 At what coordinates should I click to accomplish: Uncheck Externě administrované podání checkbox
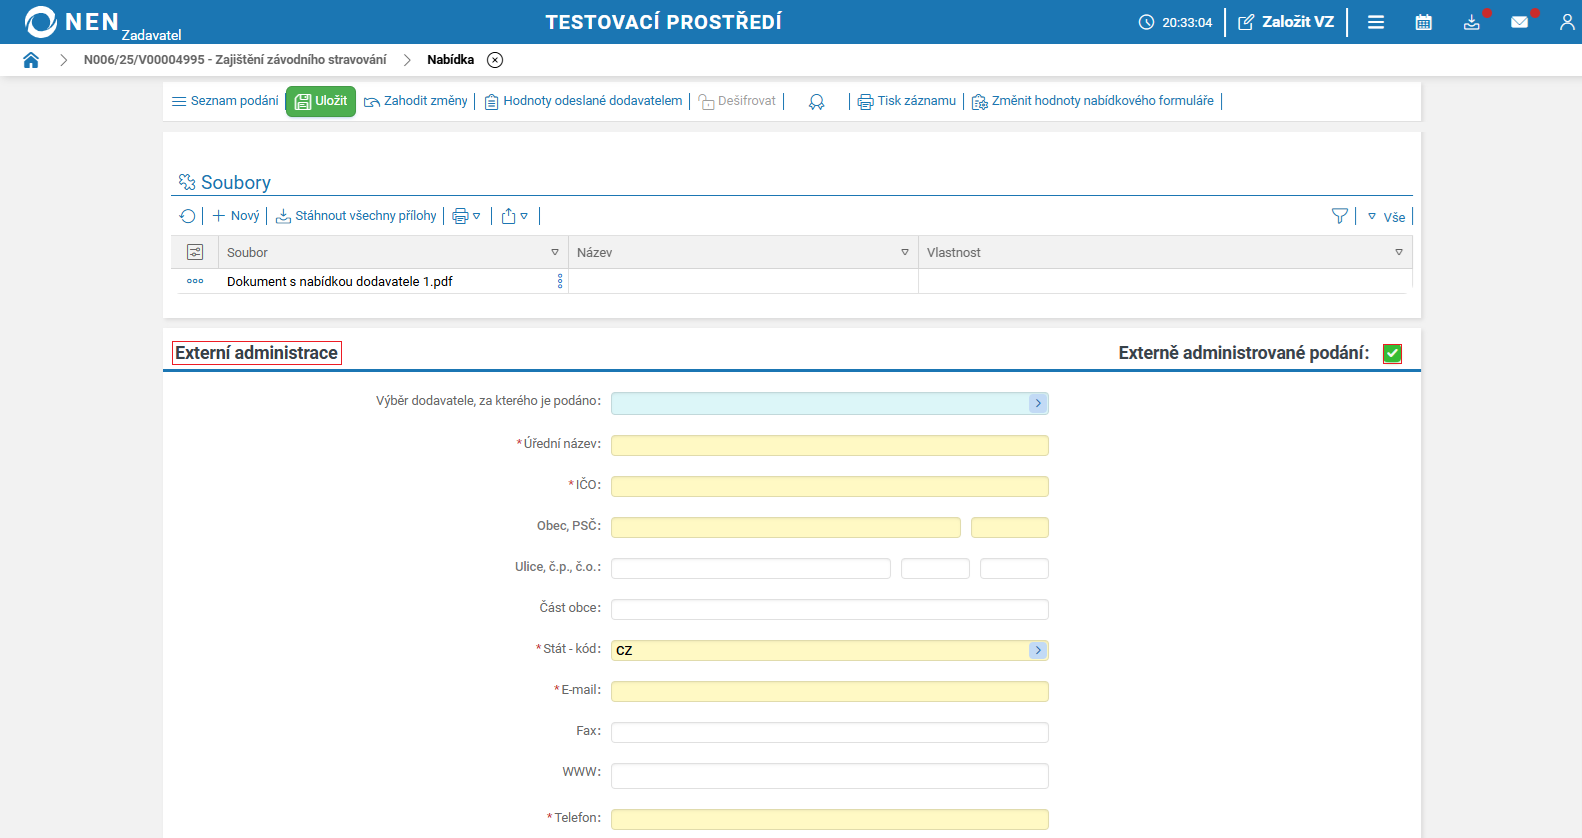click(1392, 353)
